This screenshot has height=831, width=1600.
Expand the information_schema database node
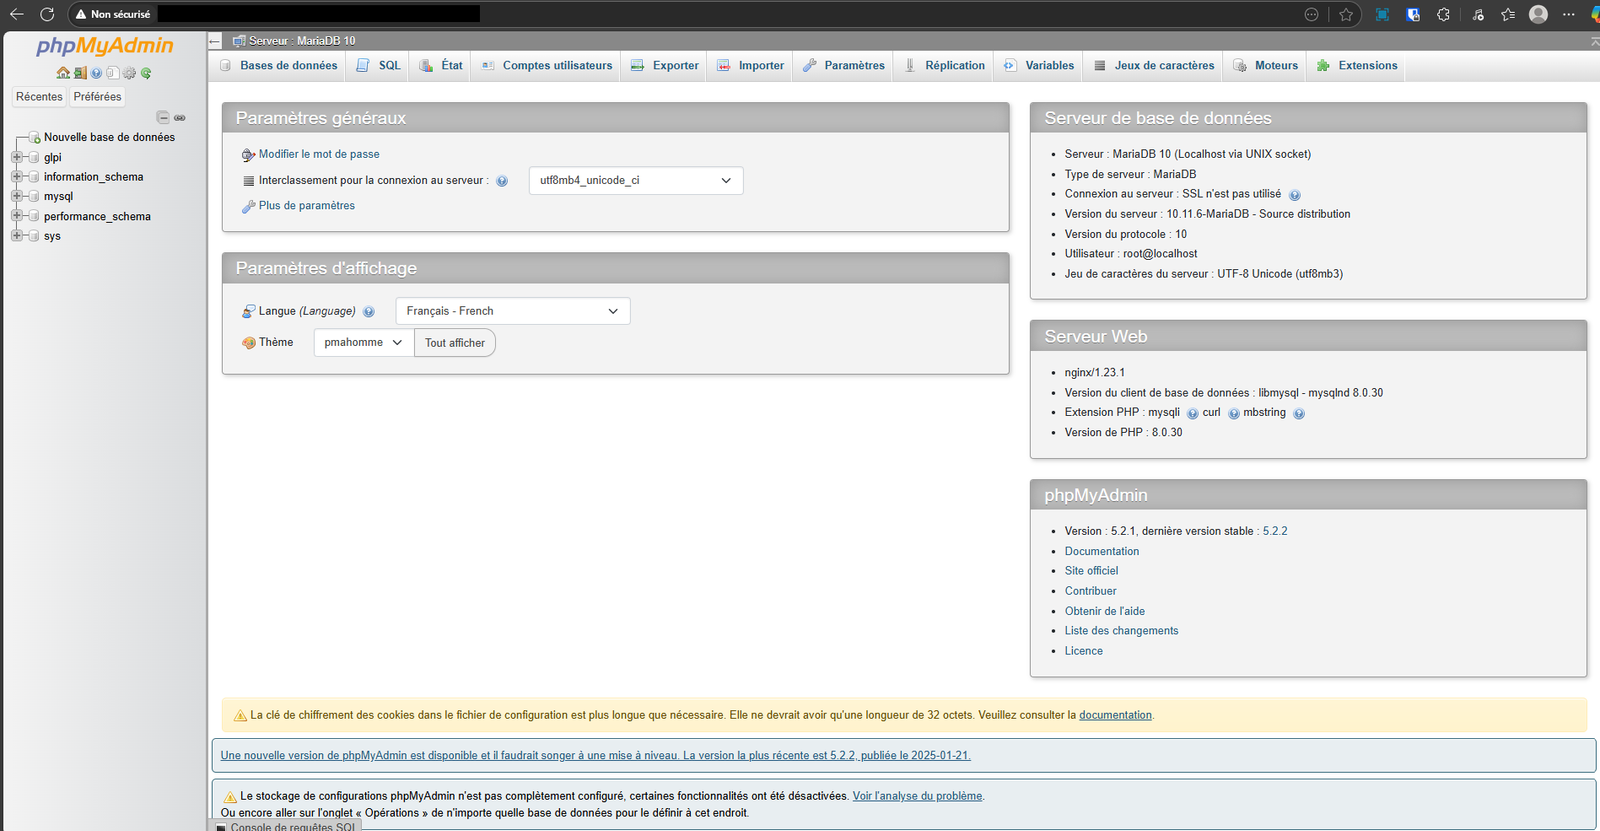coord(16,177)
